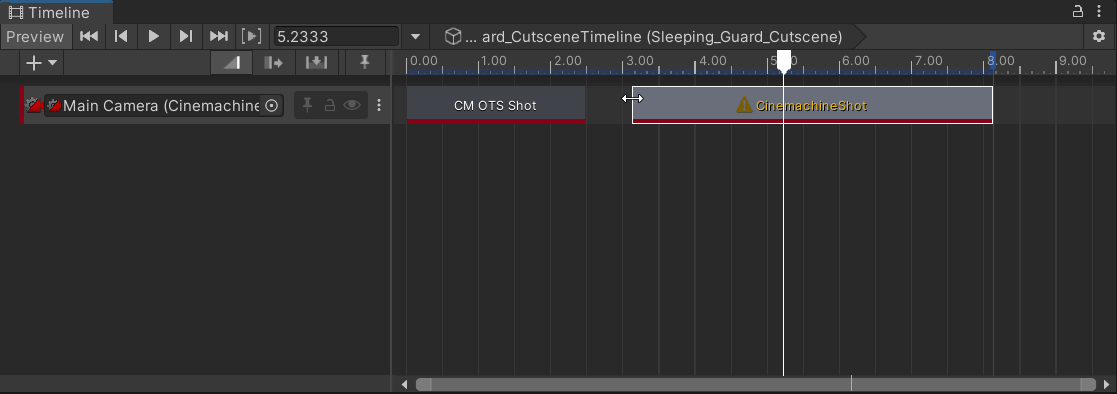
Task: Toggle the Preview mode button
Action: pos(35,36)
